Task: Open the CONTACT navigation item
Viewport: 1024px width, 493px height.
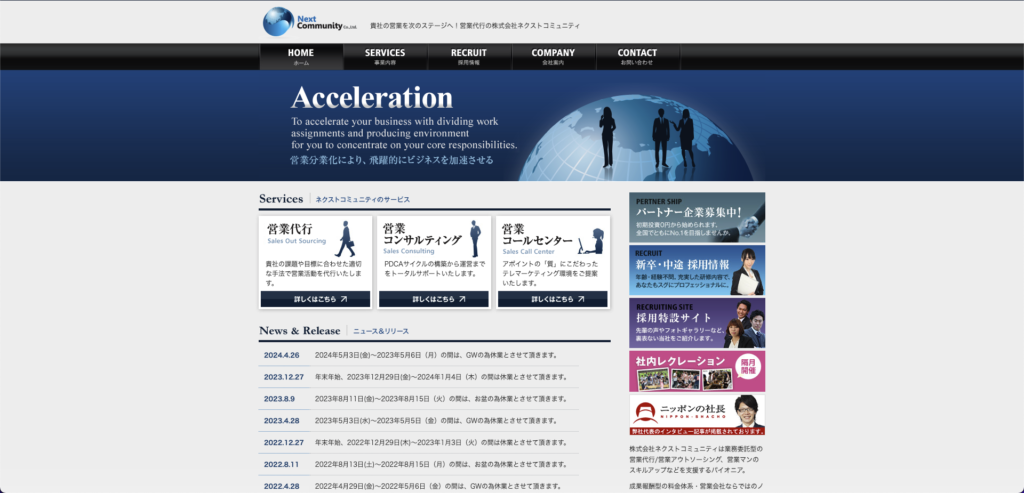Action: point(637,57)
